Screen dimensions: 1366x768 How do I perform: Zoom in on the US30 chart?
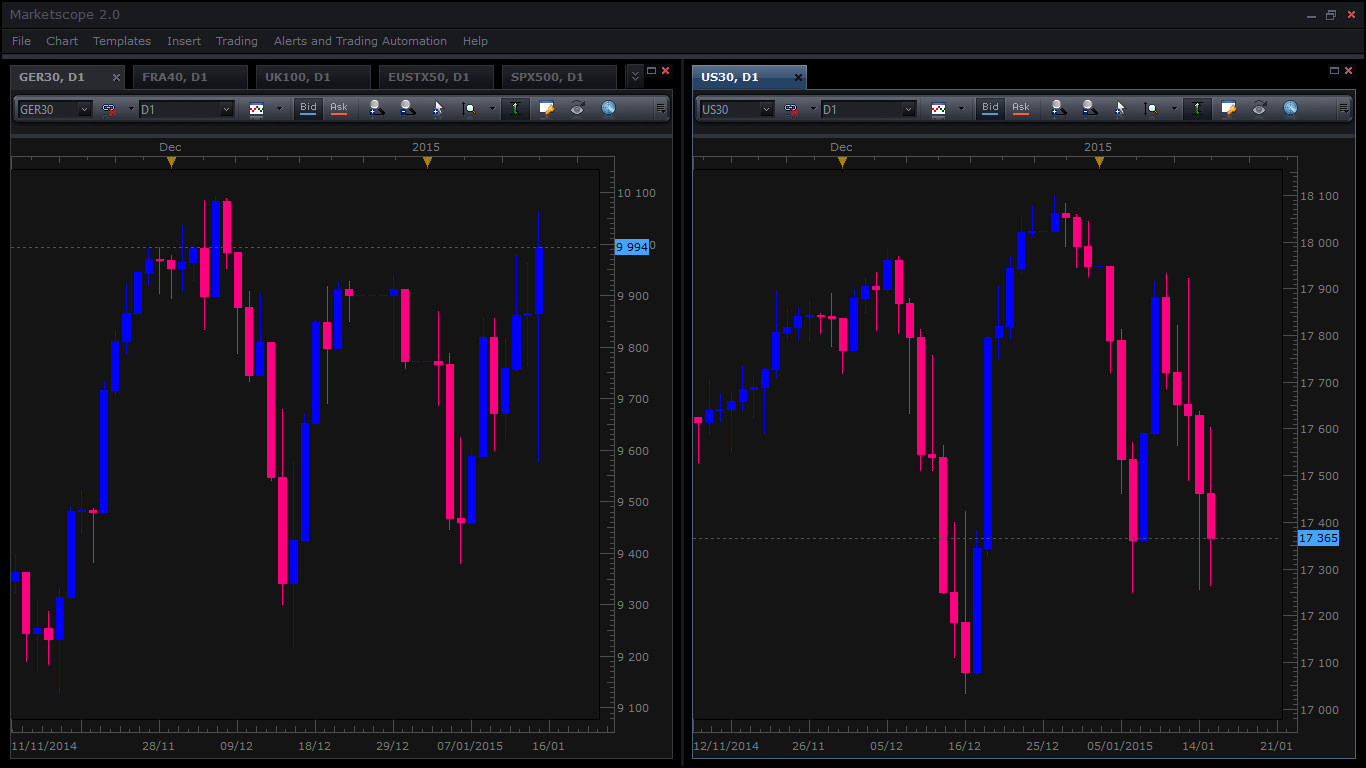[1058, 109]
